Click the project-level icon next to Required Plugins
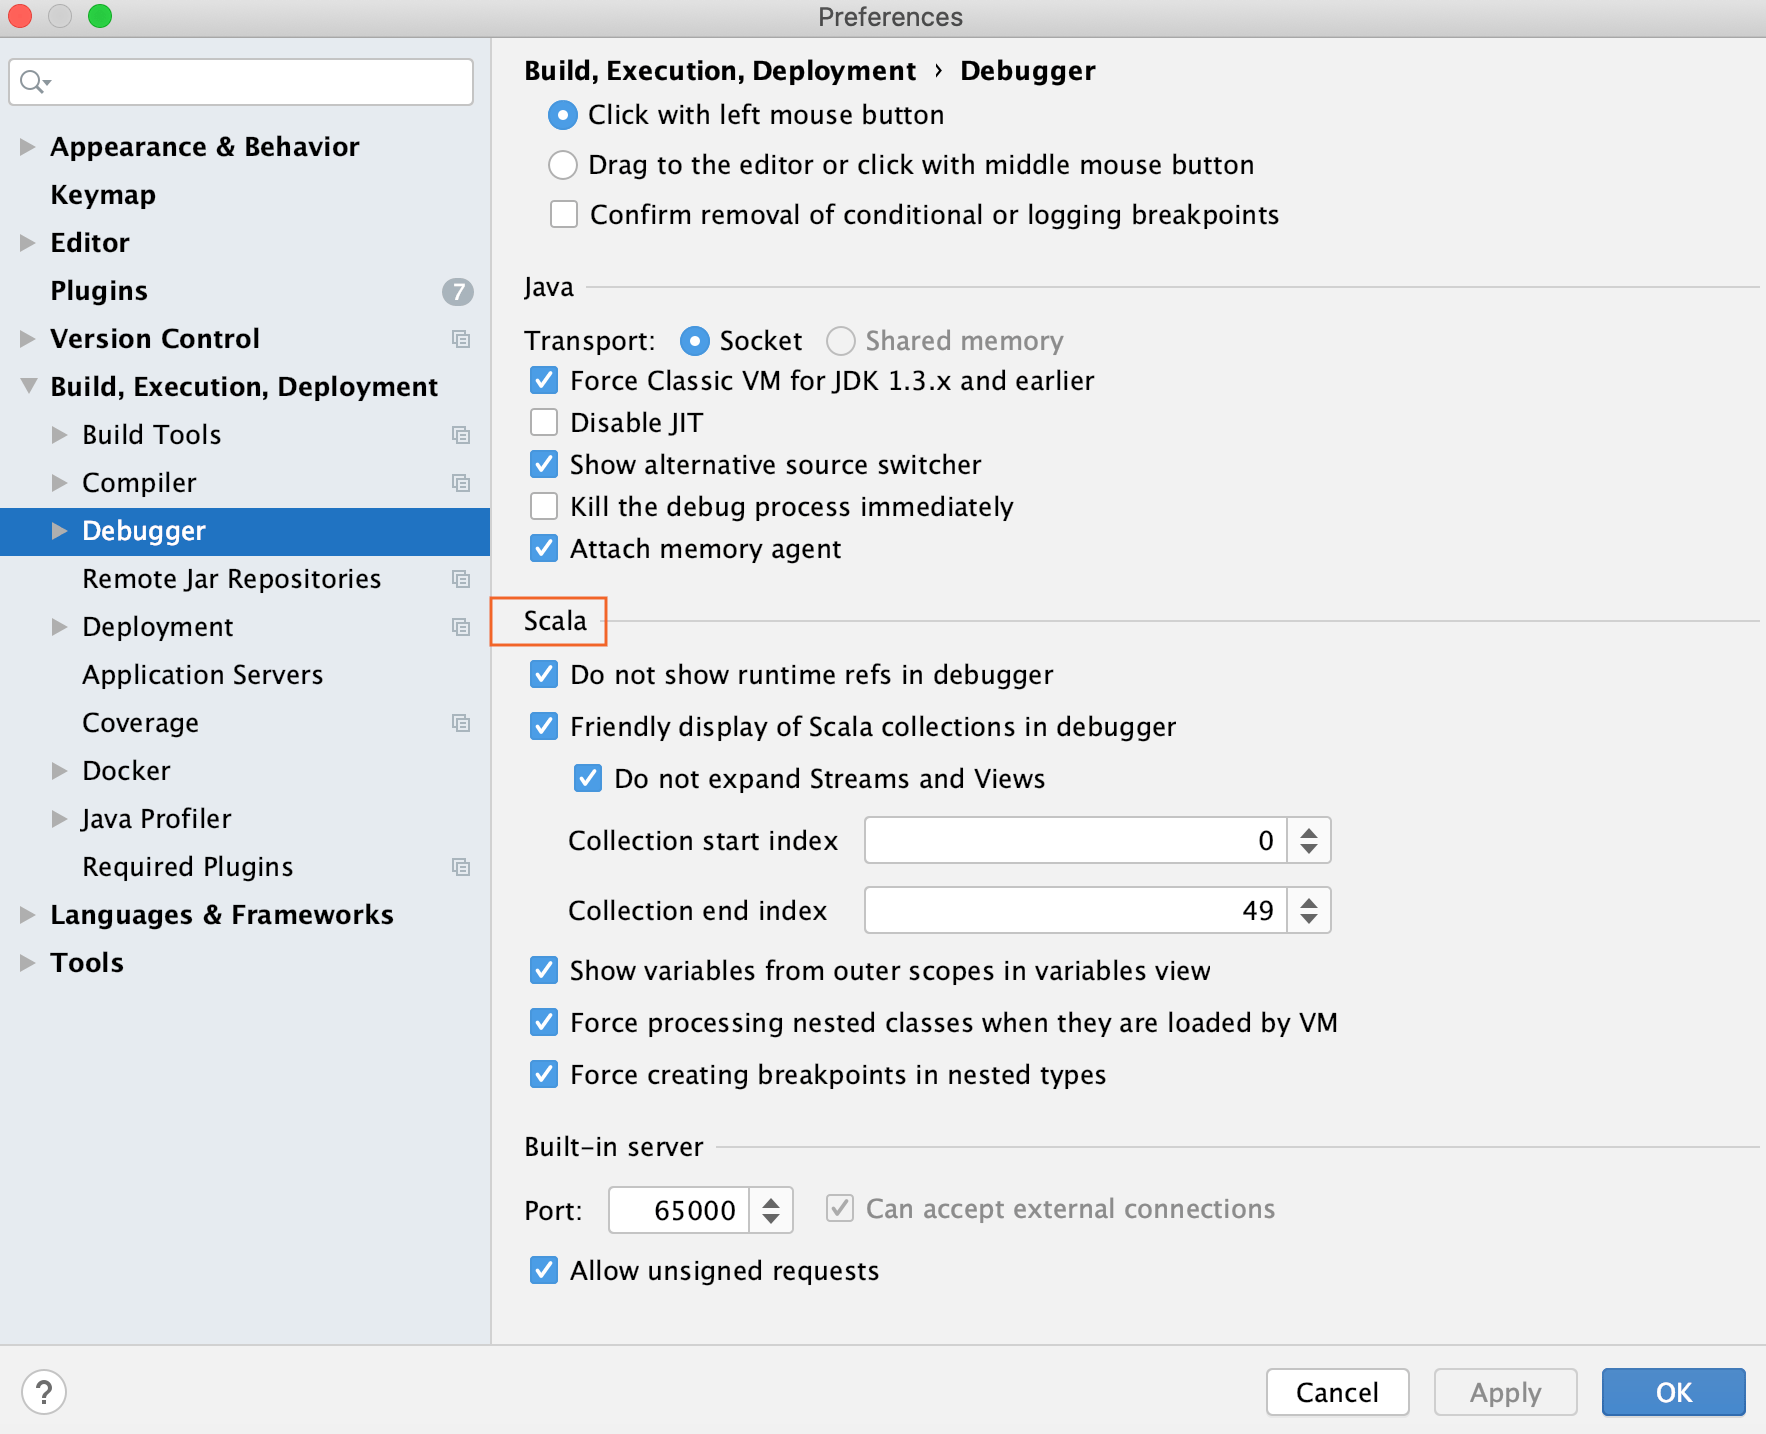 pyautogui.click(x=461, y=867)
